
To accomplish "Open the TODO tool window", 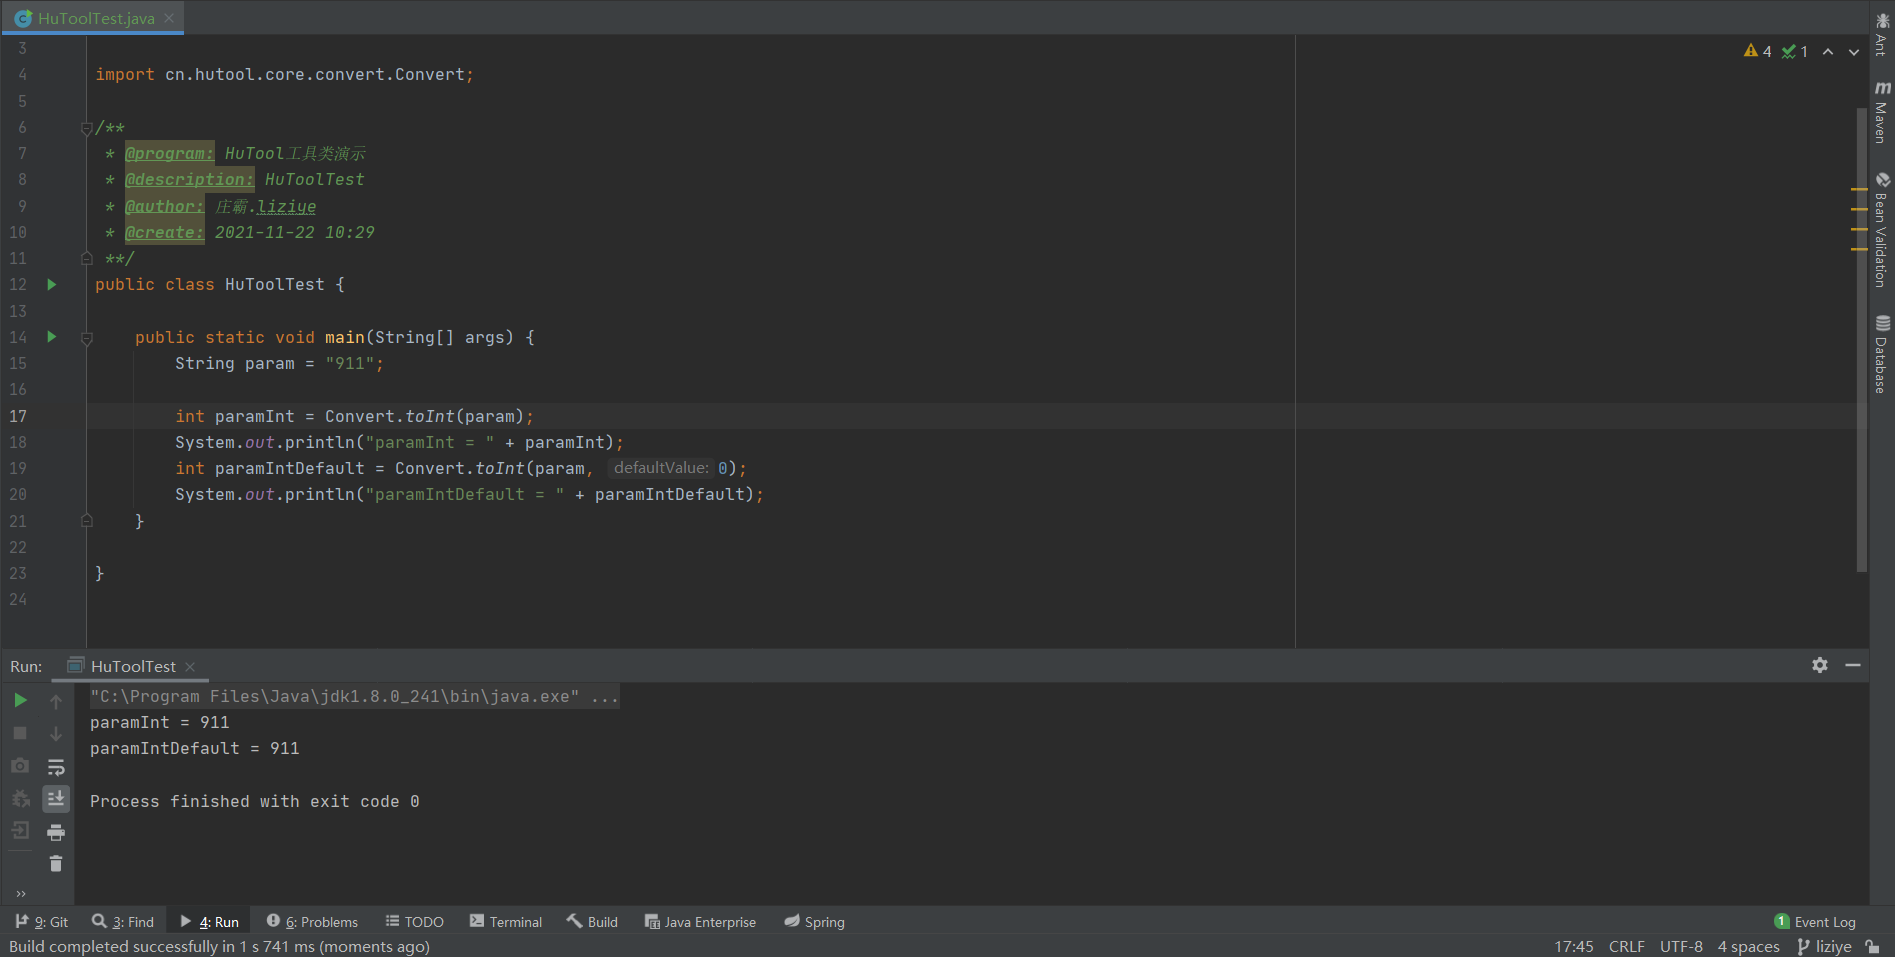I will [415, 922].
